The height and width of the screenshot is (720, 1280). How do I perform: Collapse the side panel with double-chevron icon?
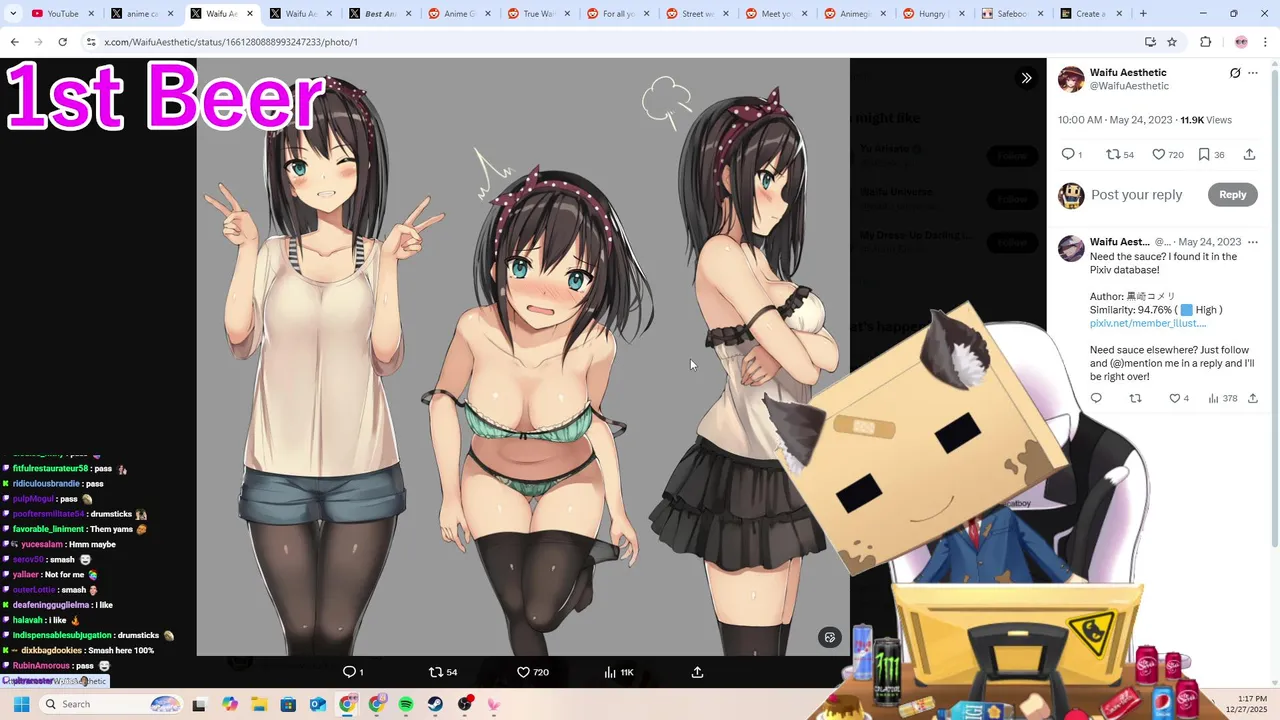pyautogui.click(x=1026, y=78)
